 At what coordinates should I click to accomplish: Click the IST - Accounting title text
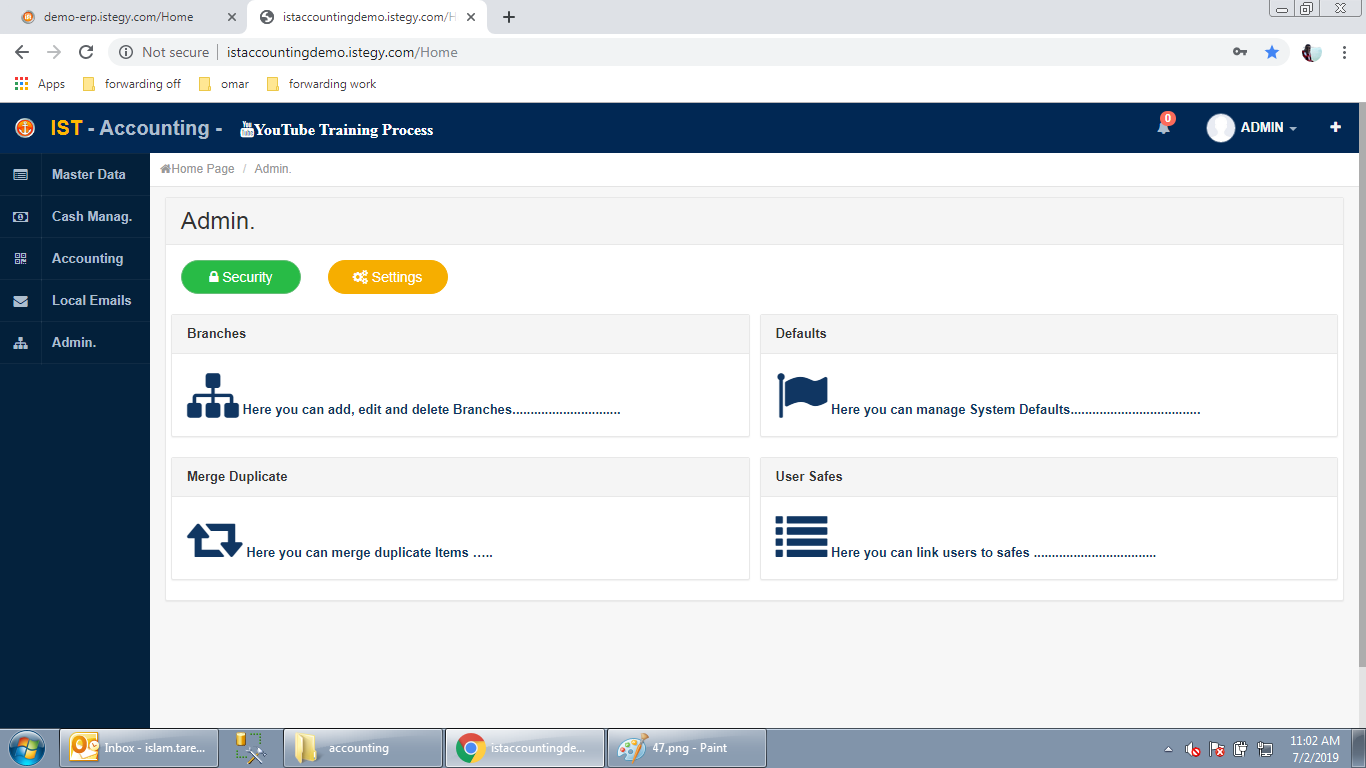tap(136, 128)
